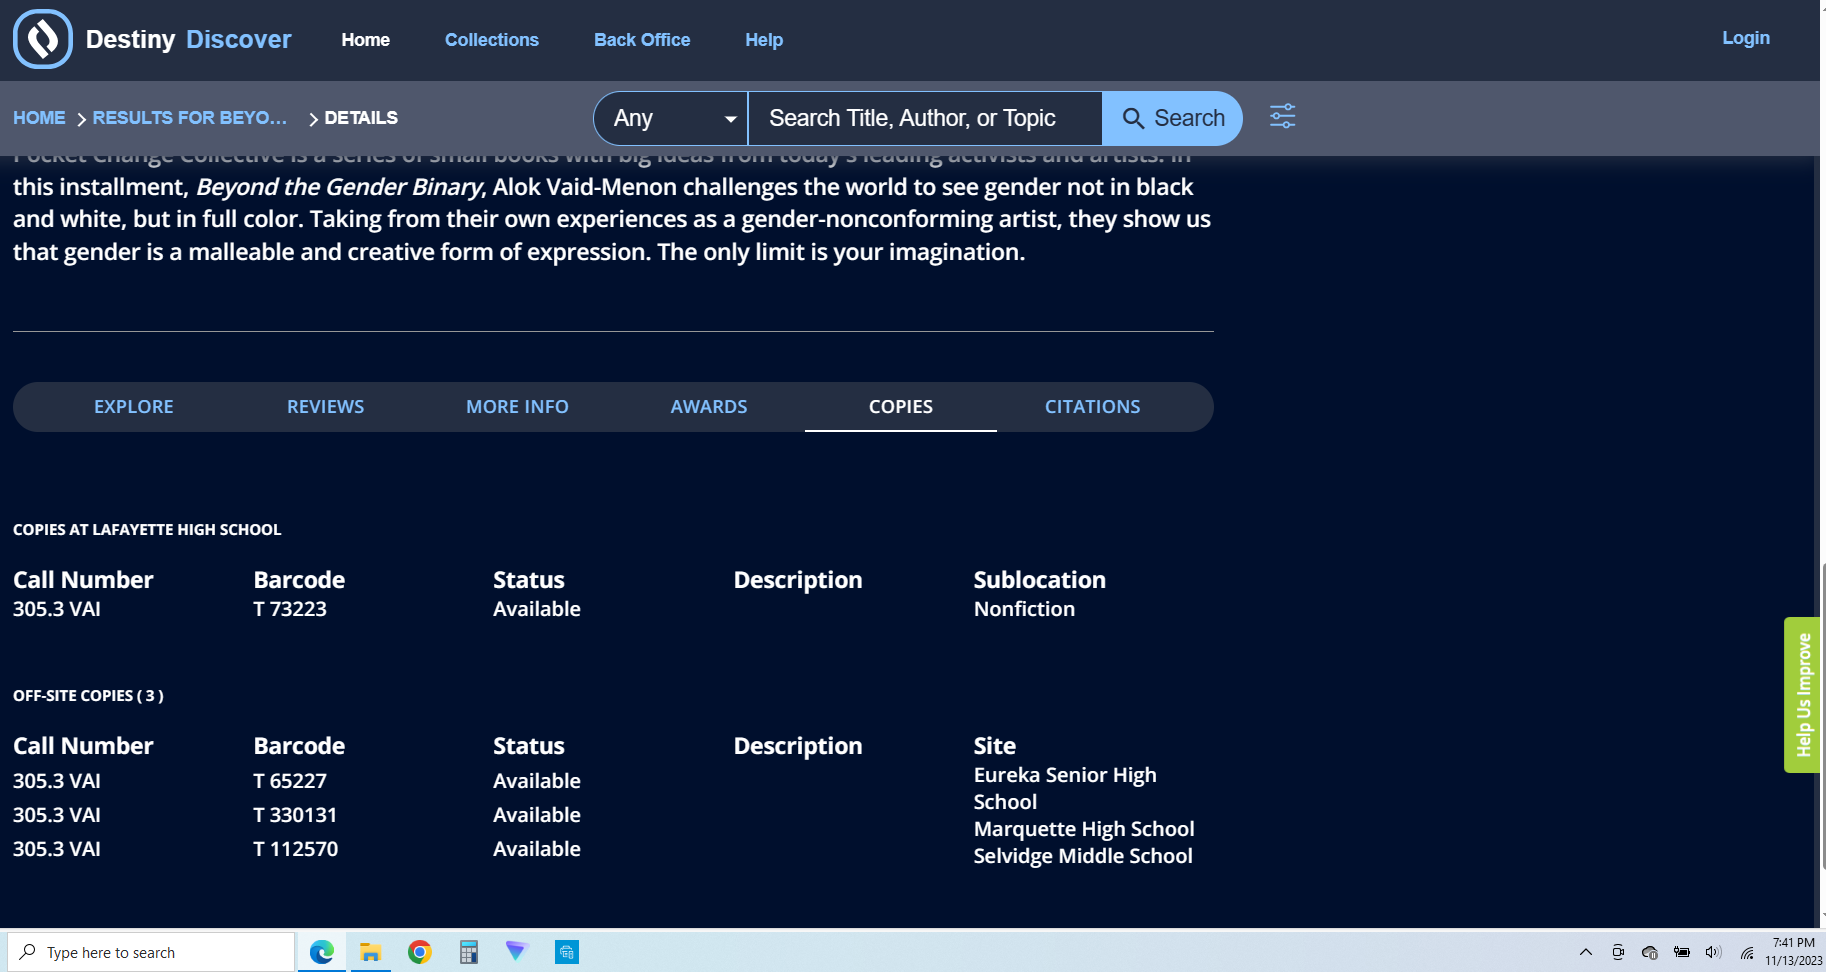Screen dimensions: 1826x972
Task: Click barcode T 330131
Action: coord(295,815)
